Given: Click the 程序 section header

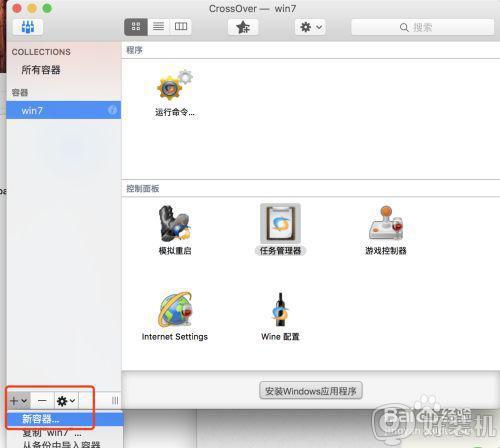Looking at the screenshot, I should 134,50.
